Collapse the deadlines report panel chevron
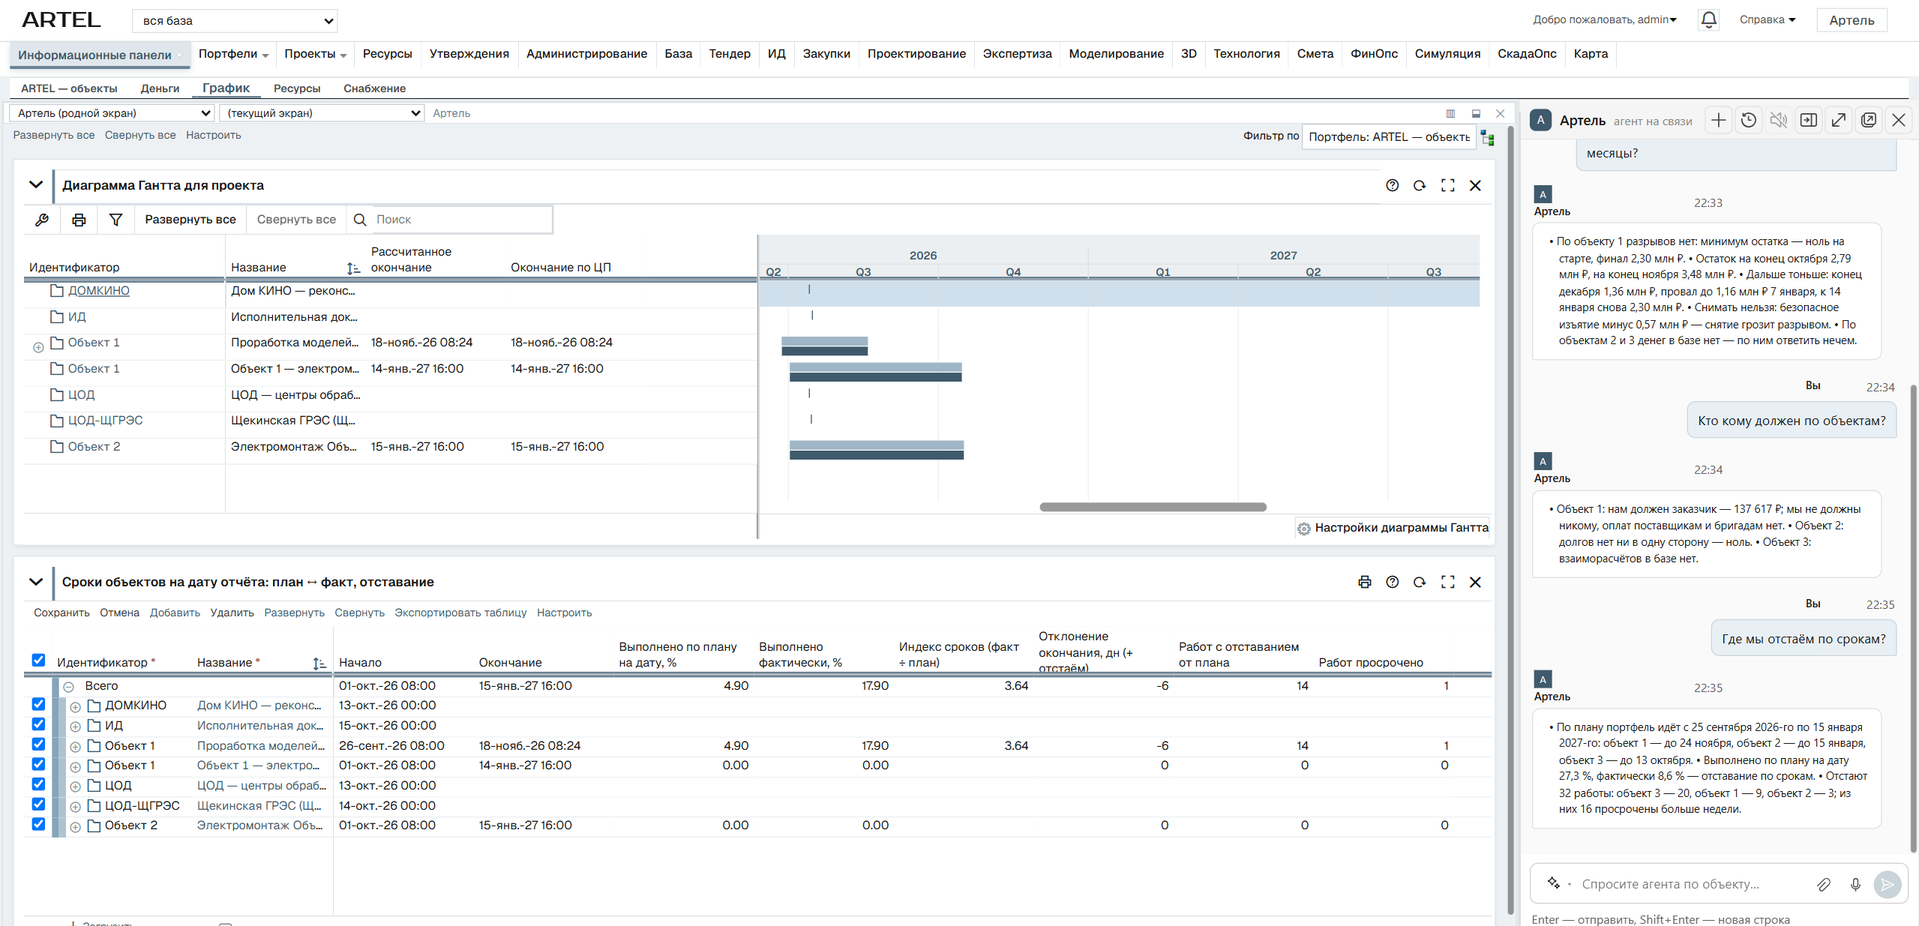This screenshot has width=1919, height=926. point(36,582)
